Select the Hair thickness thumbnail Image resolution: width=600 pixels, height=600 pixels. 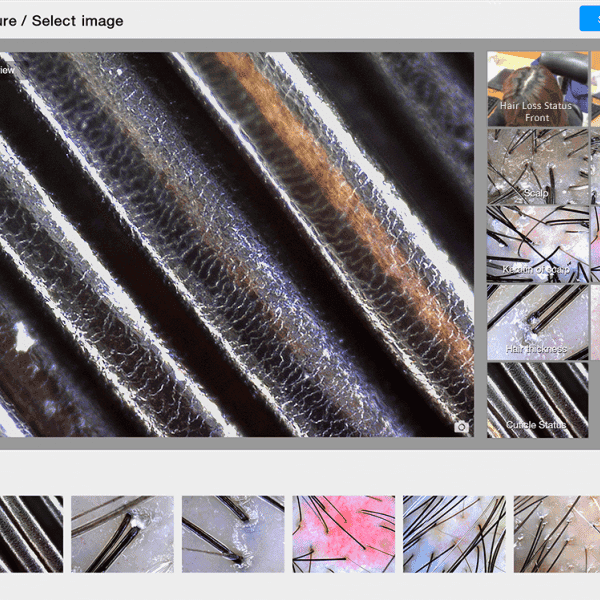pyautogui.click(x=538, y=322)
